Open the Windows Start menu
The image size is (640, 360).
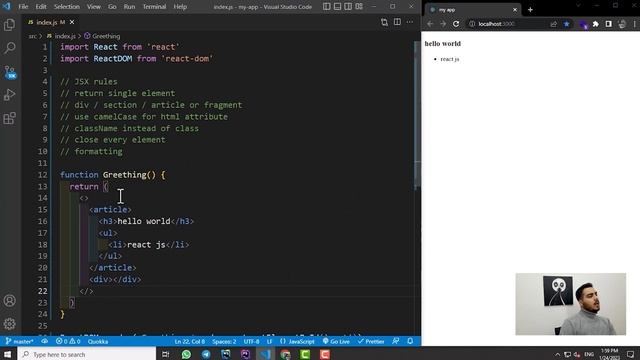[x=8, y=354]
